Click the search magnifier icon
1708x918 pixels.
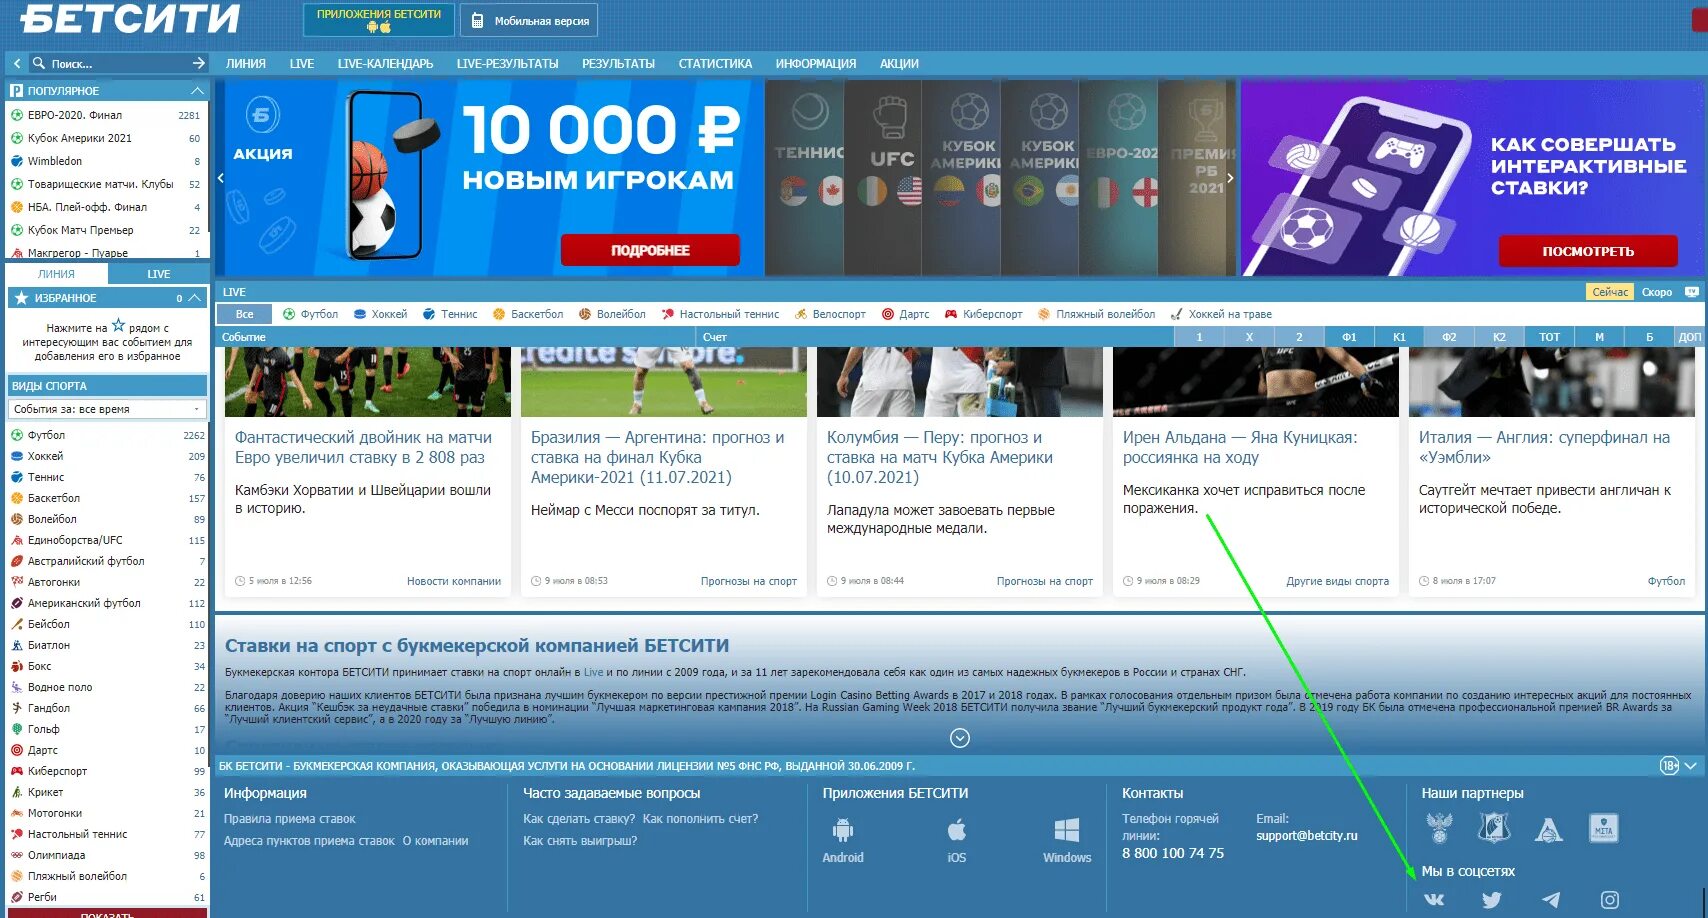coord(39,63)
